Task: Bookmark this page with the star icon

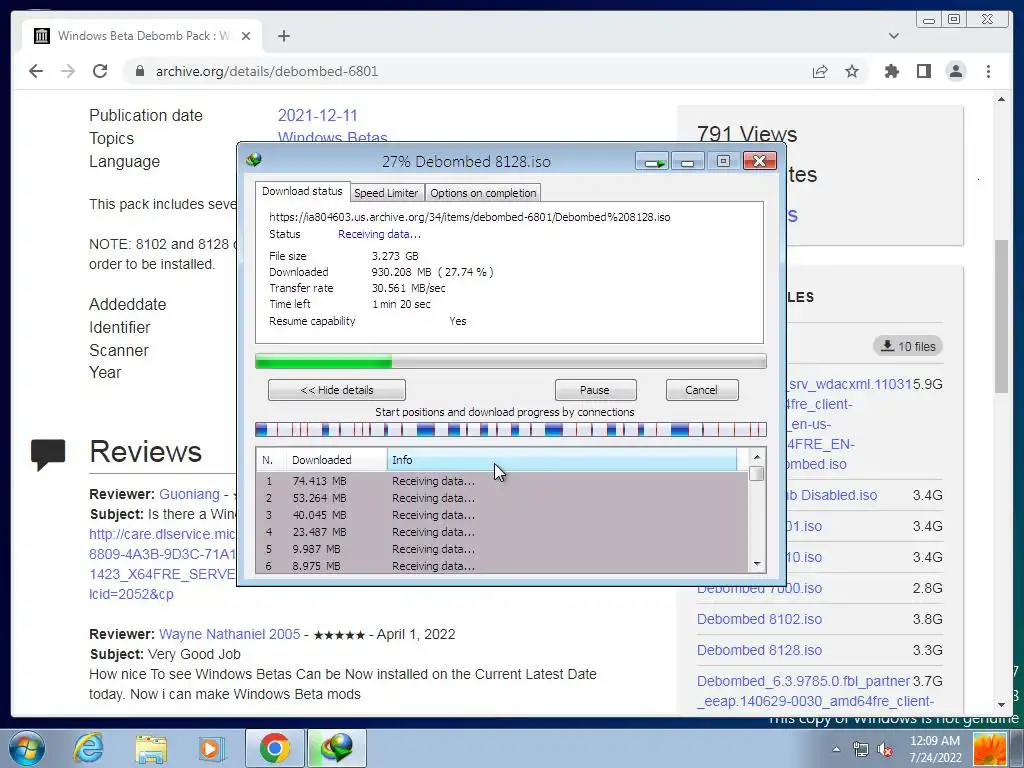Action: coord(852,71)
